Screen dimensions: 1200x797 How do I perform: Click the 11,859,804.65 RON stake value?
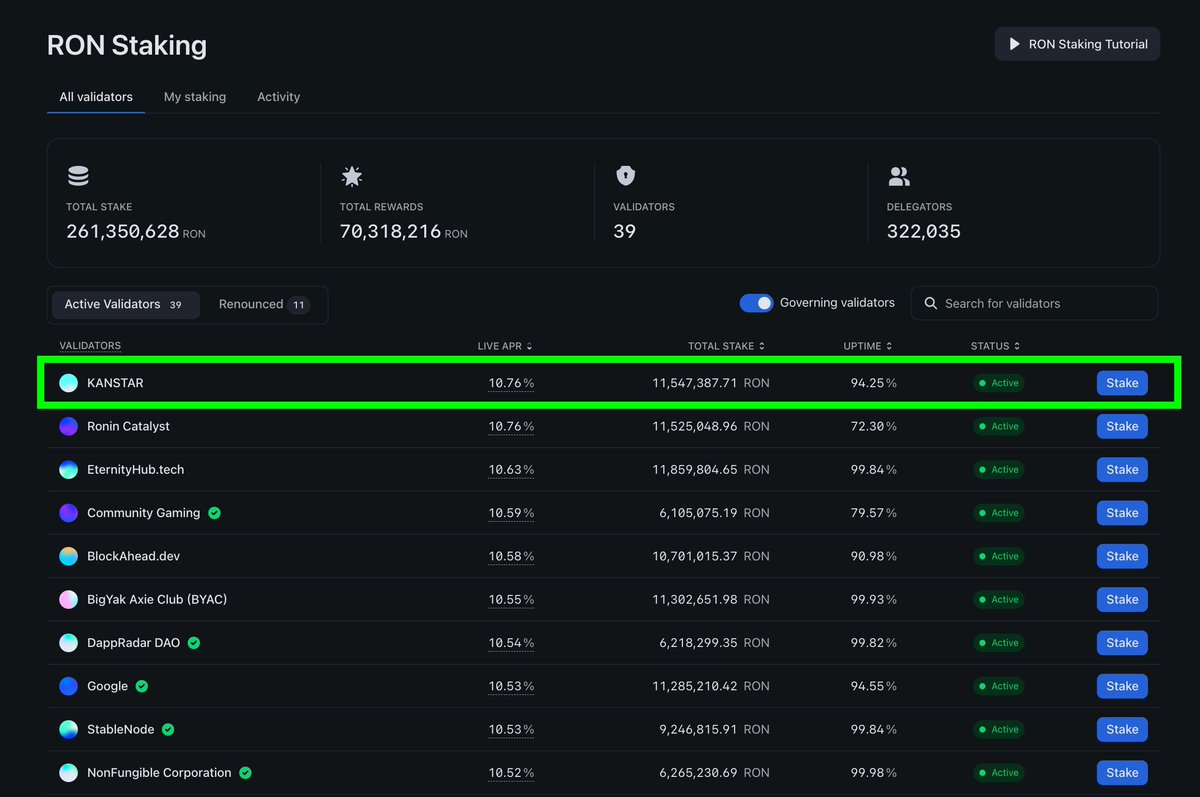[711, 470]
